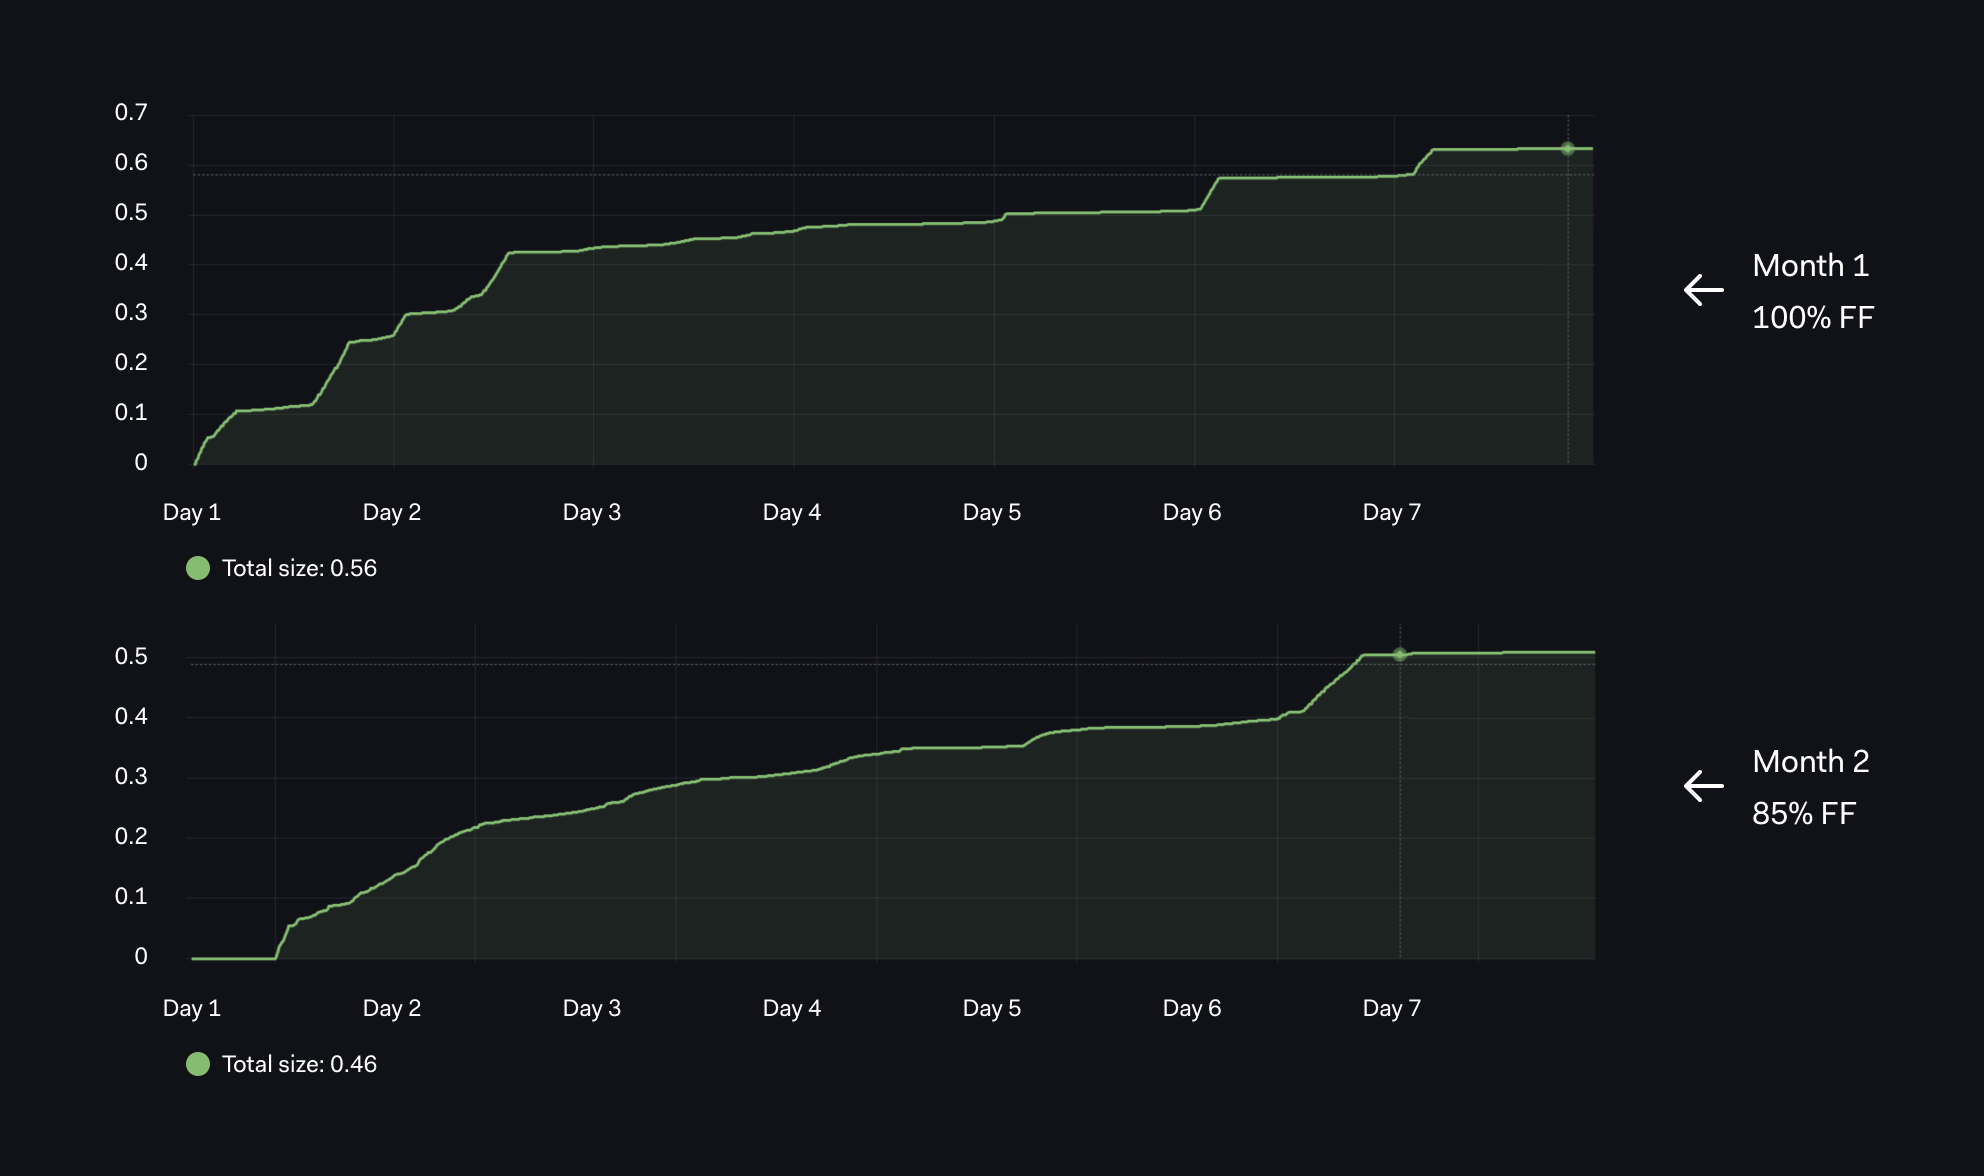The width and height of the screenshot is (1984, 1176).
Task: Click the arrow pointing to Month 1 chart
Action: tap(1703, 290)
